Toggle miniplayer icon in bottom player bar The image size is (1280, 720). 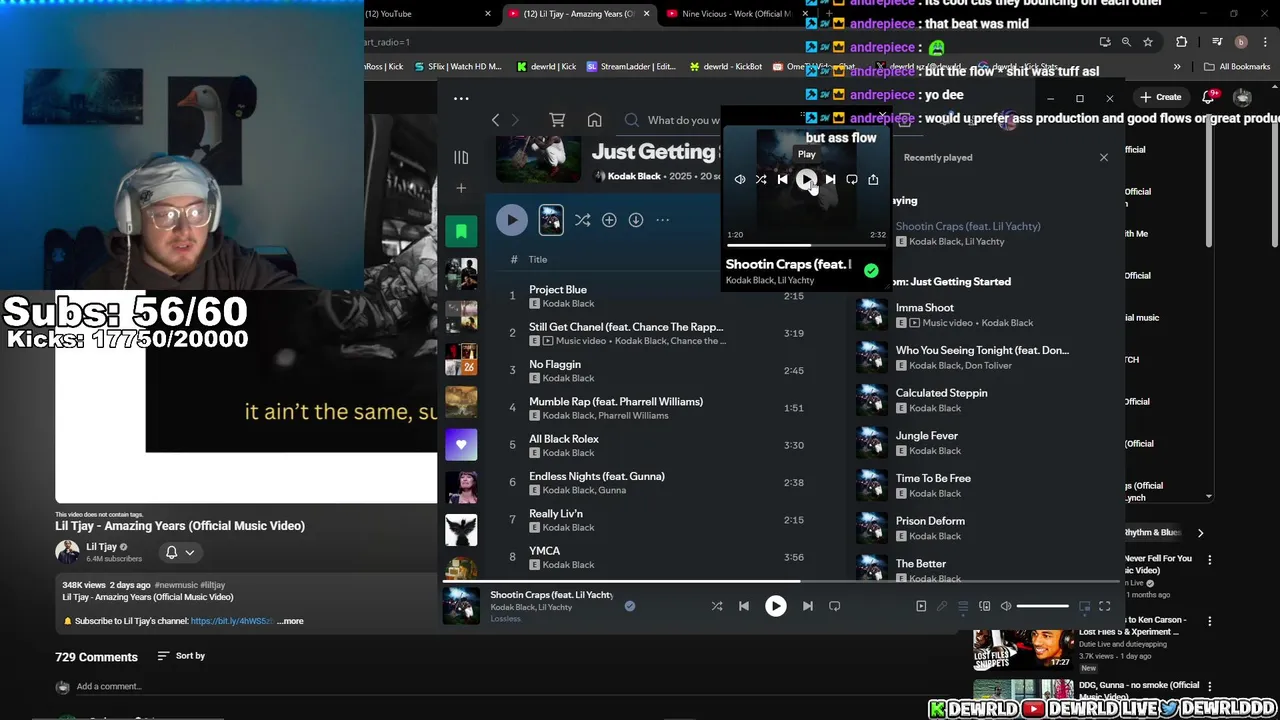click(1084, 606)
